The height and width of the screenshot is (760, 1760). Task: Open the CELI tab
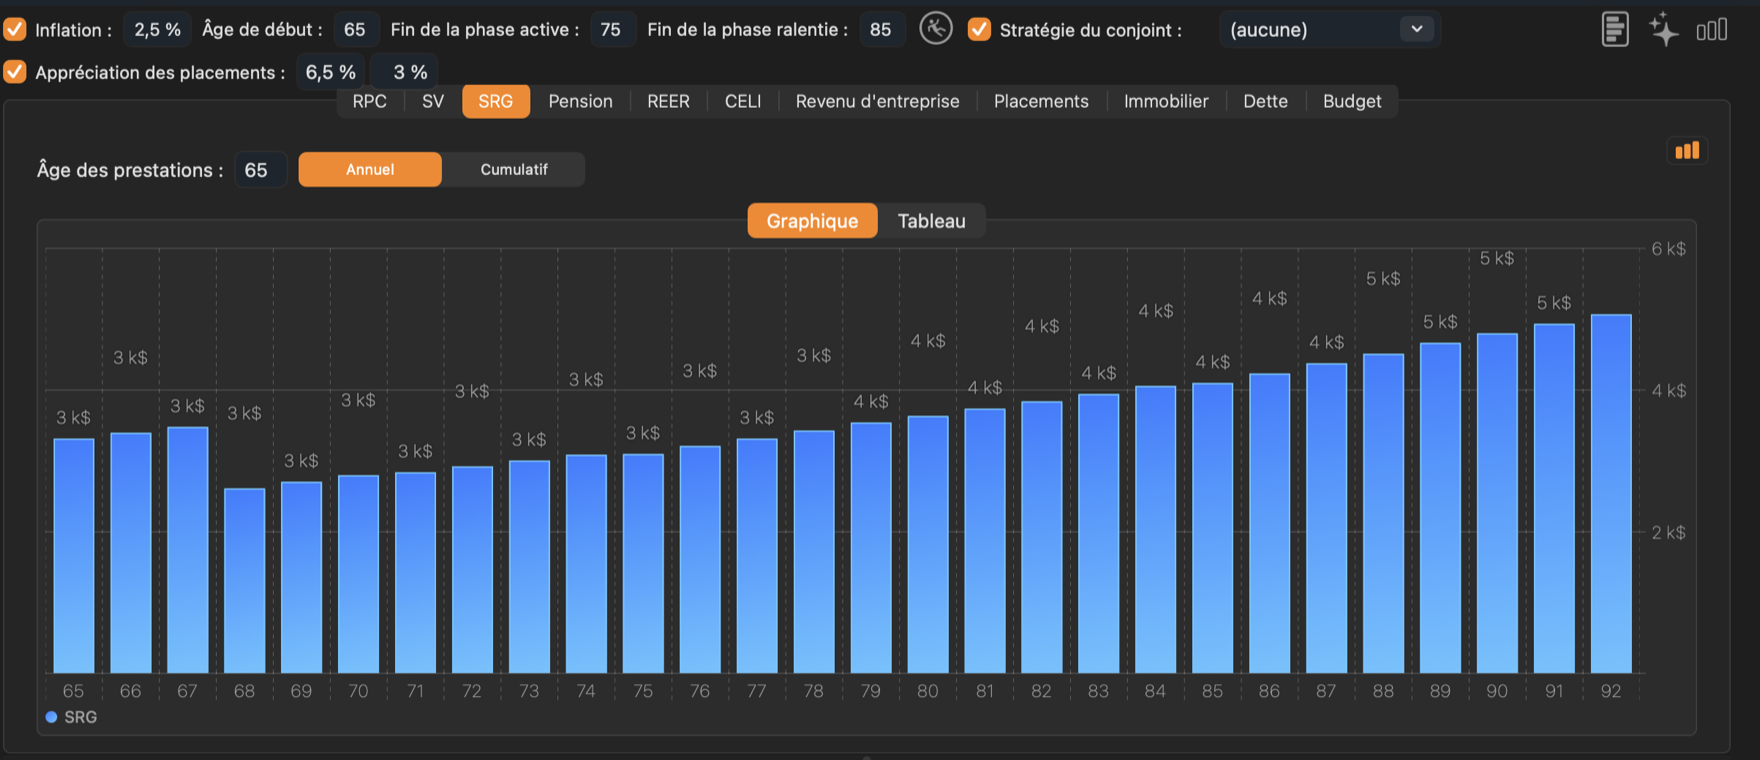(x=743, y=101)
